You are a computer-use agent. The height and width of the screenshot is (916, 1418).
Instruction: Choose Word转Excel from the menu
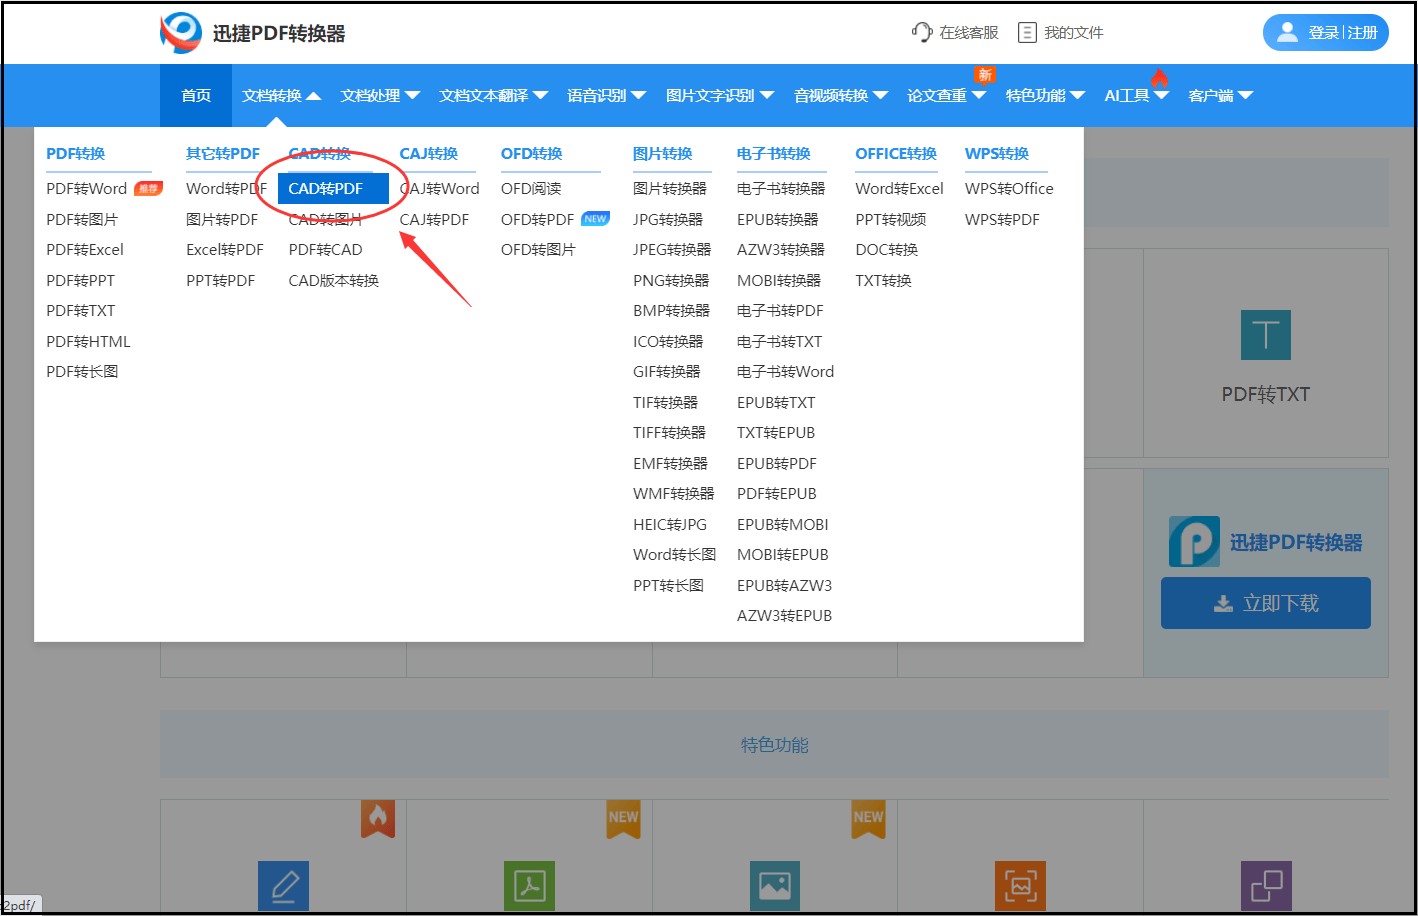click(x=900, y=188)
